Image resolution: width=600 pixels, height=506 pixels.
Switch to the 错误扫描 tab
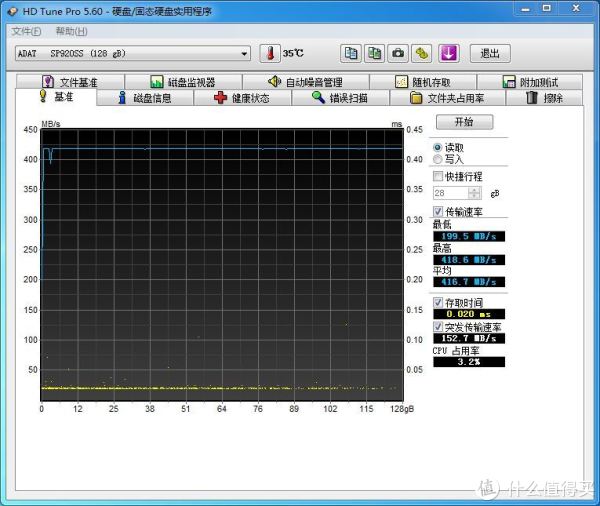click(340, 98)
